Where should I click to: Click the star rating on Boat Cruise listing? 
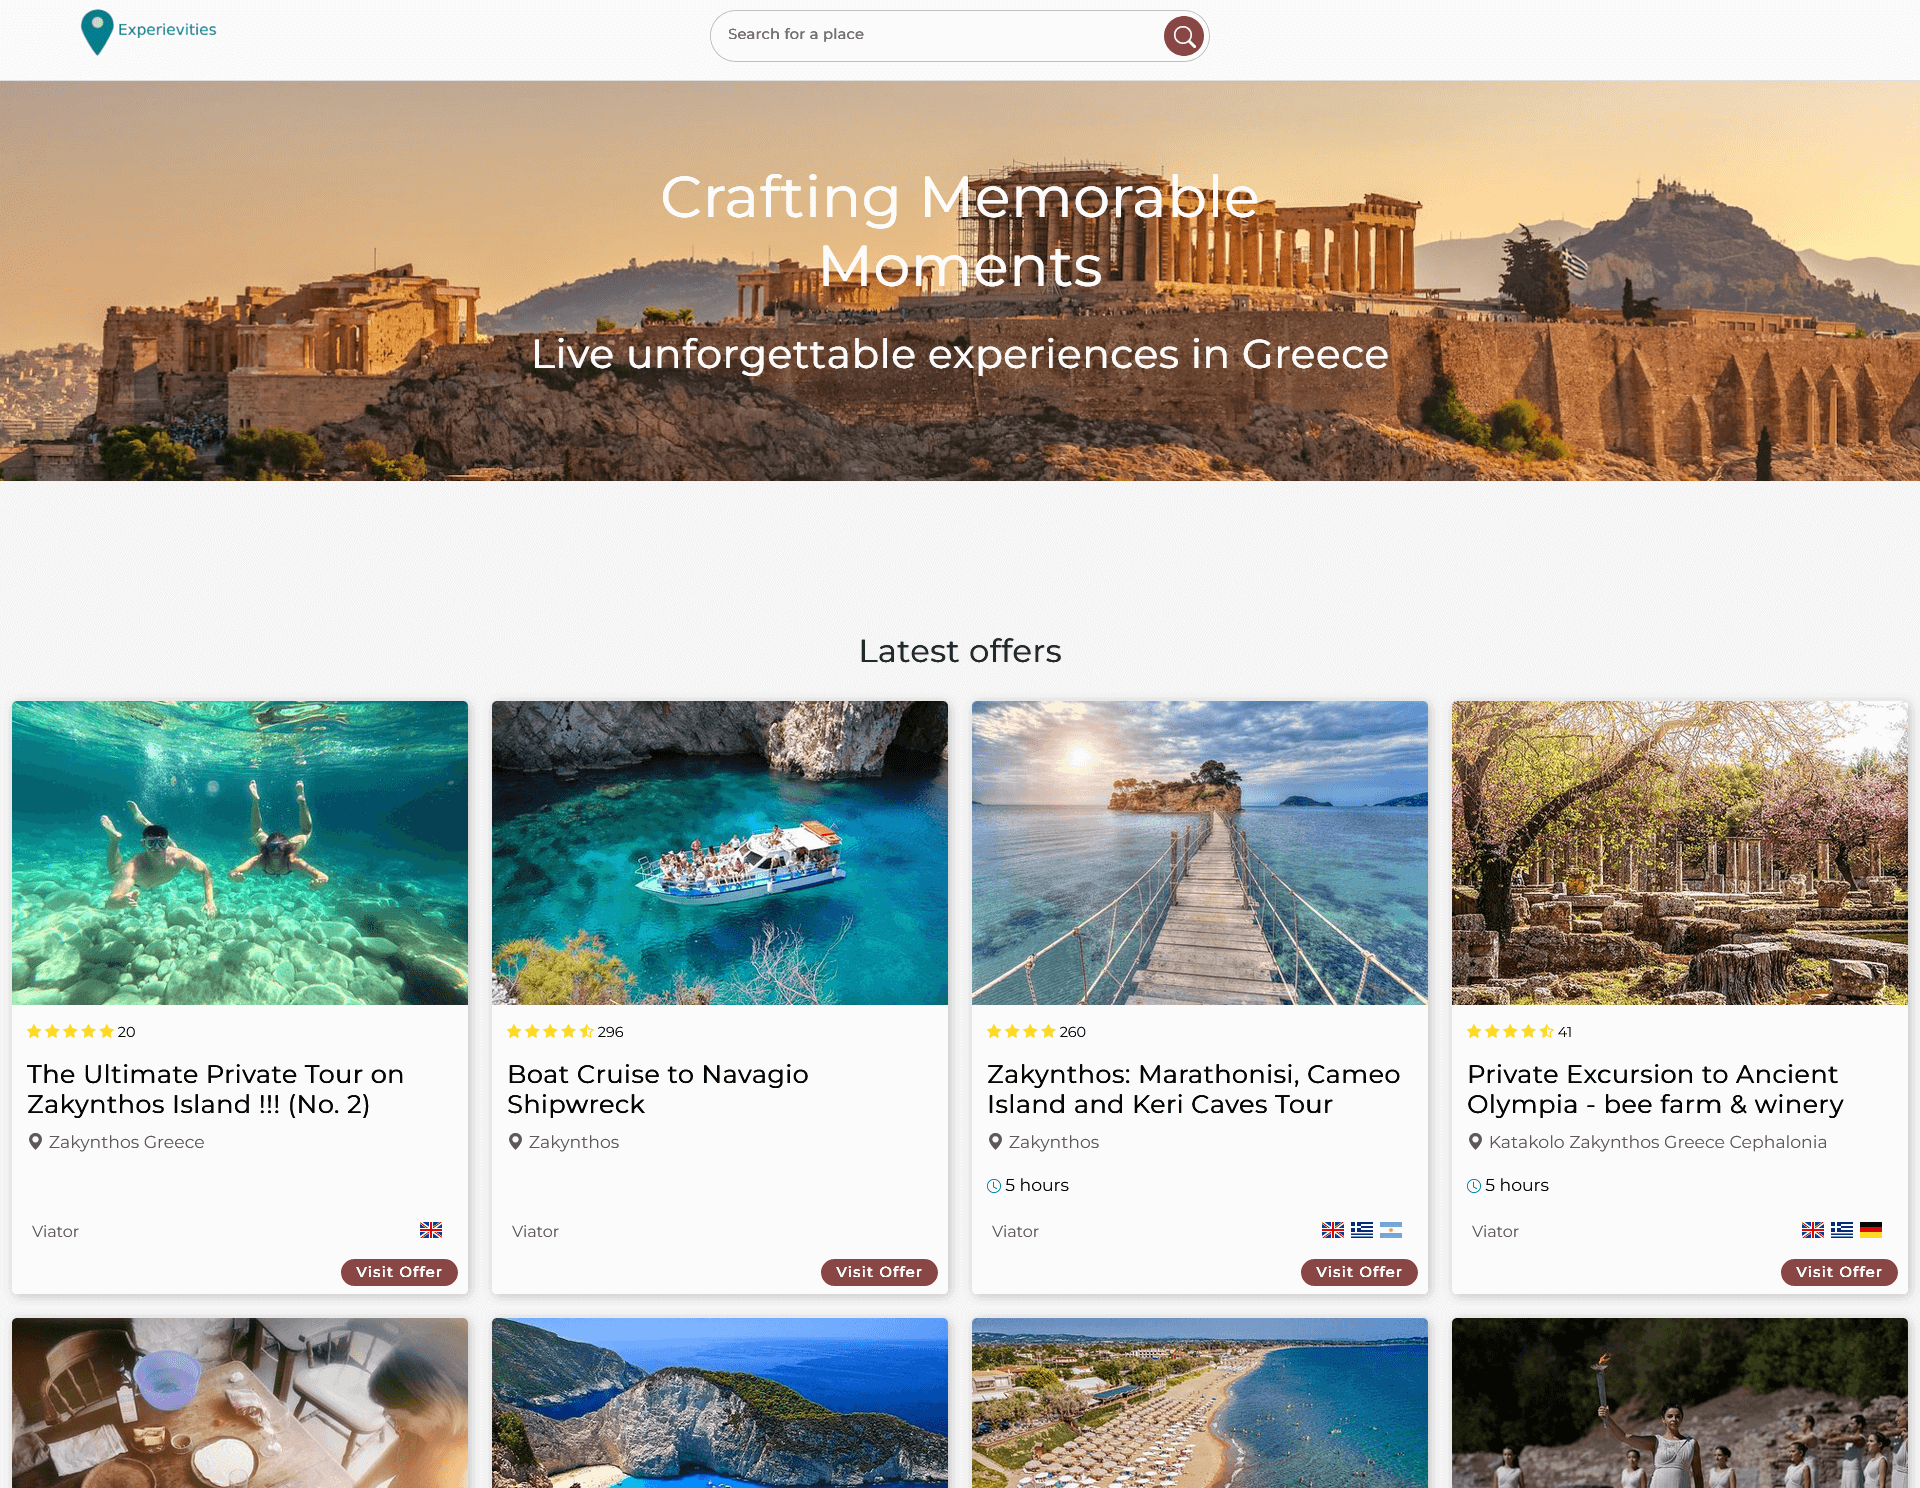point(549,1031)
